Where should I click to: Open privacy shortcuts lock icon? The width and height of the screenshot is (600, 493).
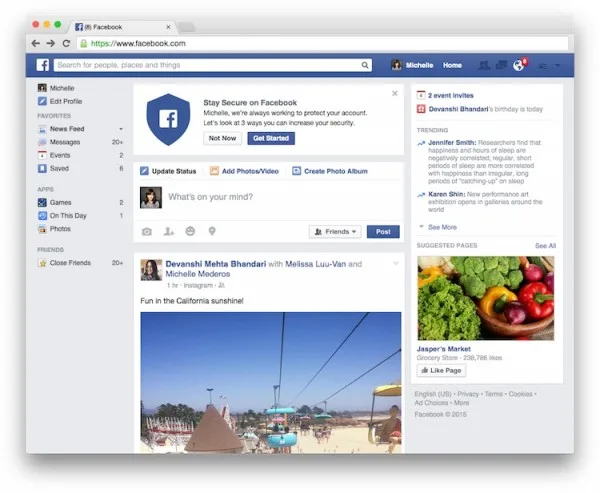coord(543,66)
